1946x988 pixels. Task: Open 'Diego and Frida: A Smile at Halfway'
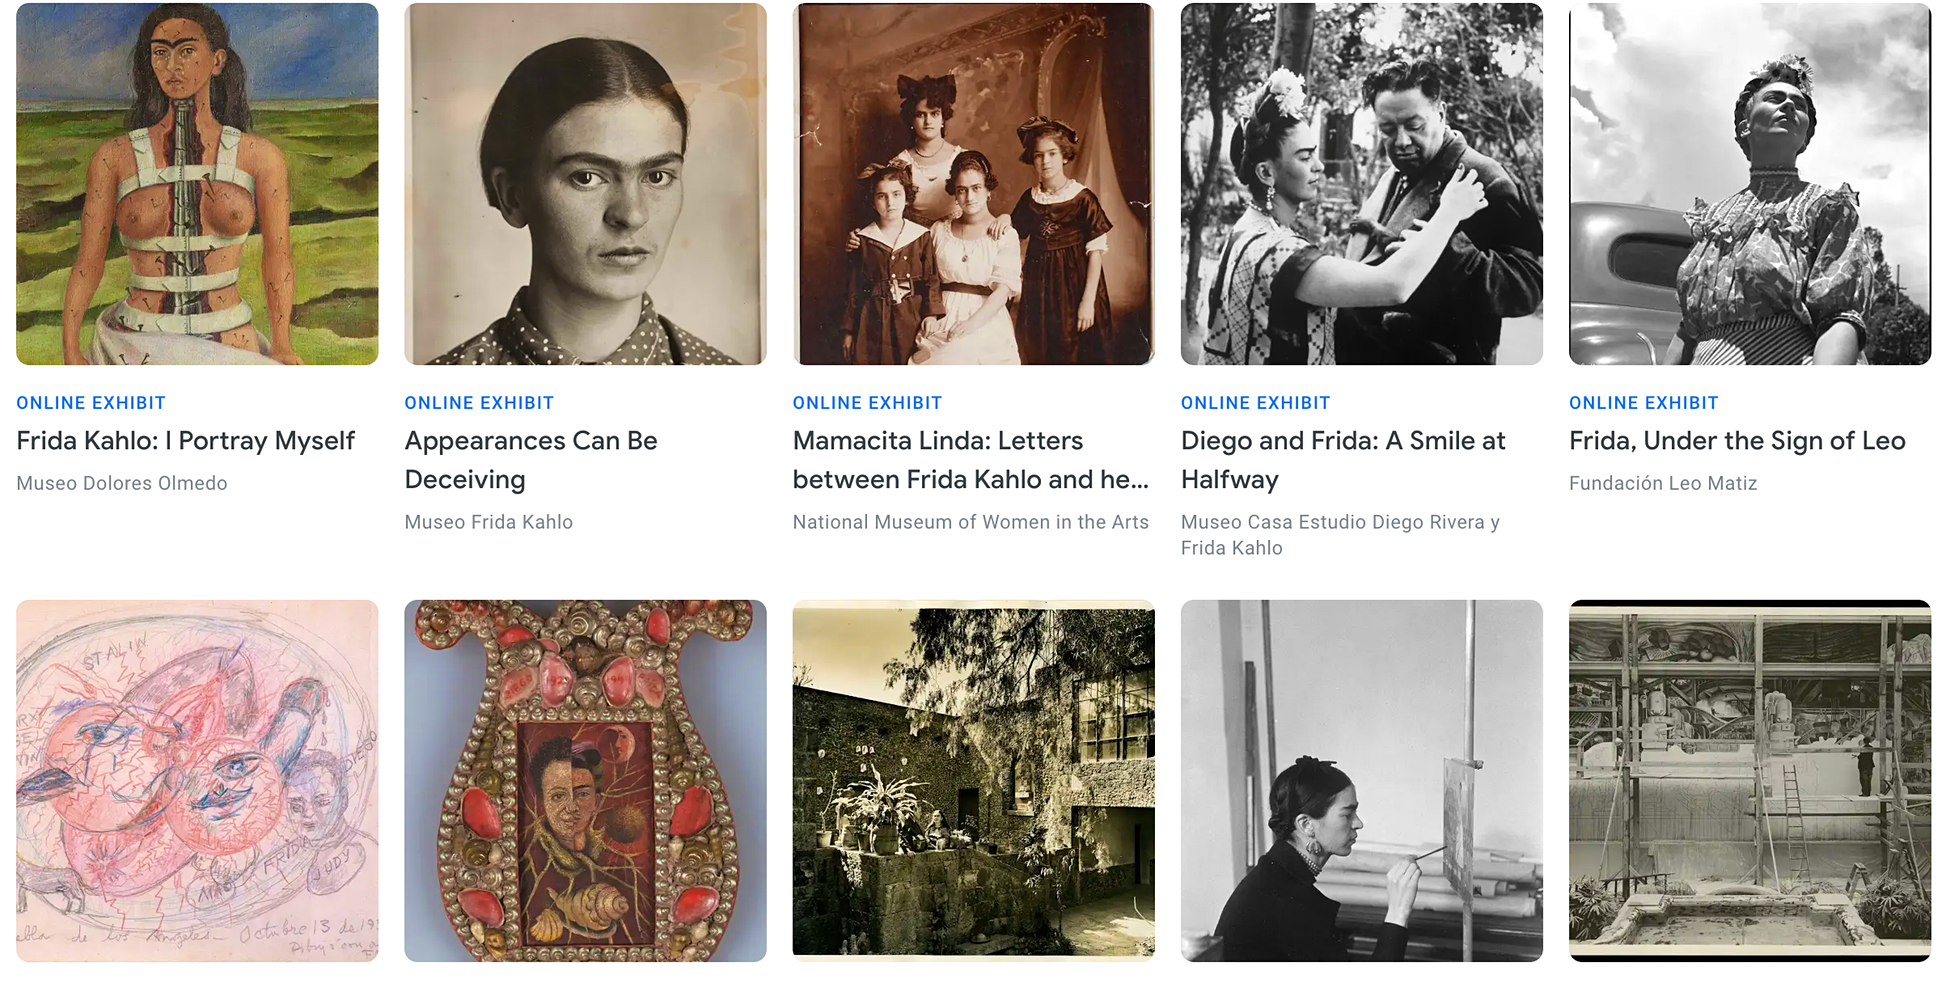(1343, 460)
